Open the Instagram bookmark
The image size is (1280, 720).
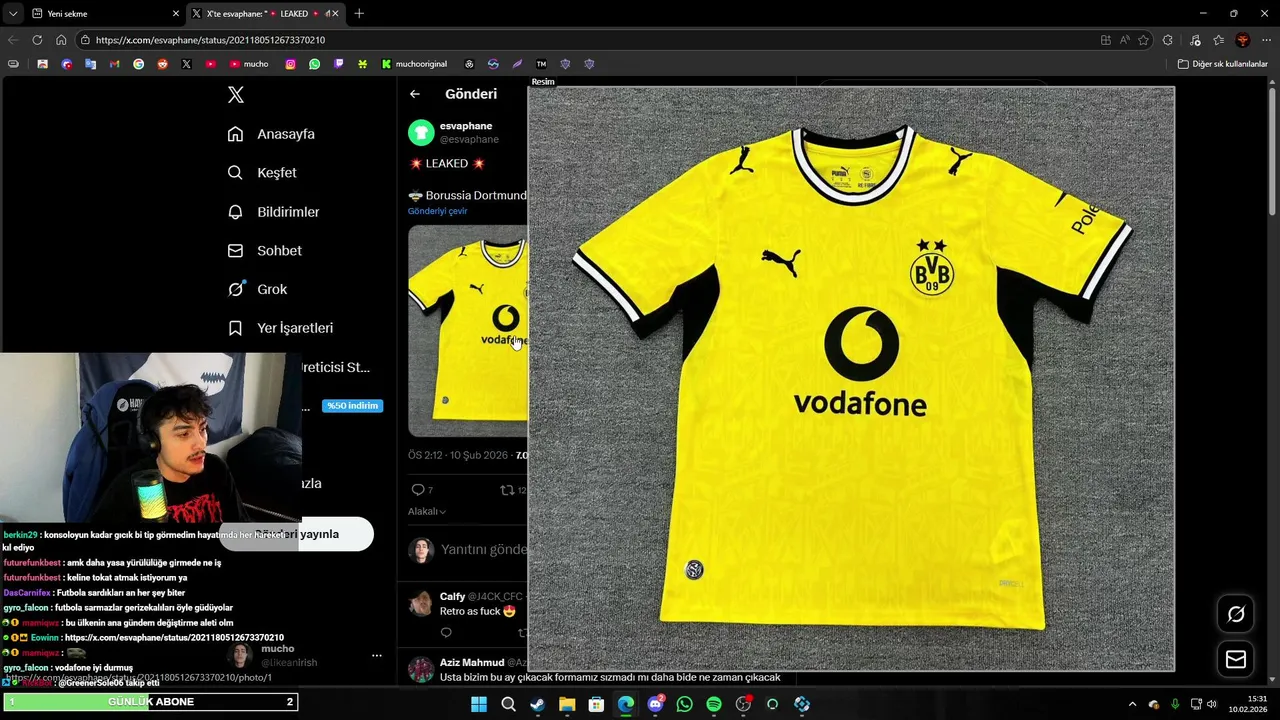pos(291,64)
